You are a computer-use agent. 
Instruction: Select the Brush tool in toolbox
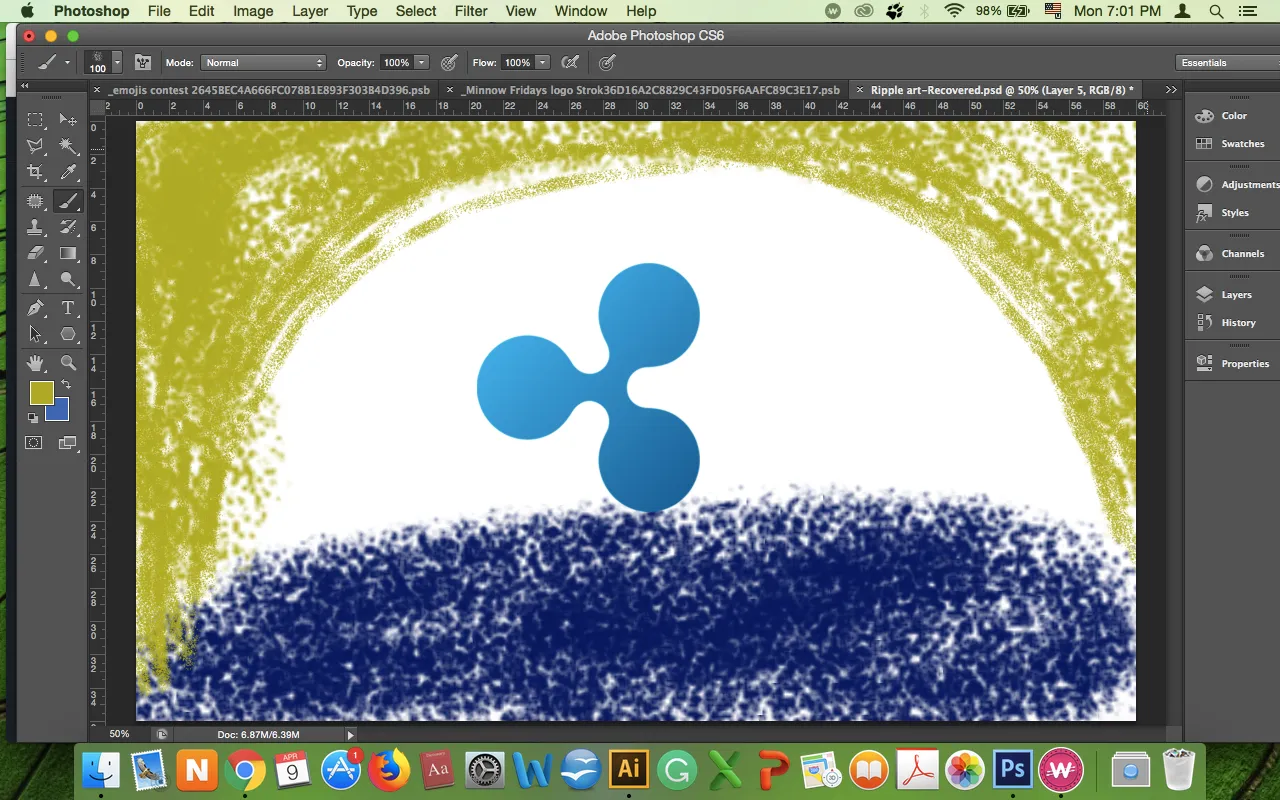coord(68,201)
